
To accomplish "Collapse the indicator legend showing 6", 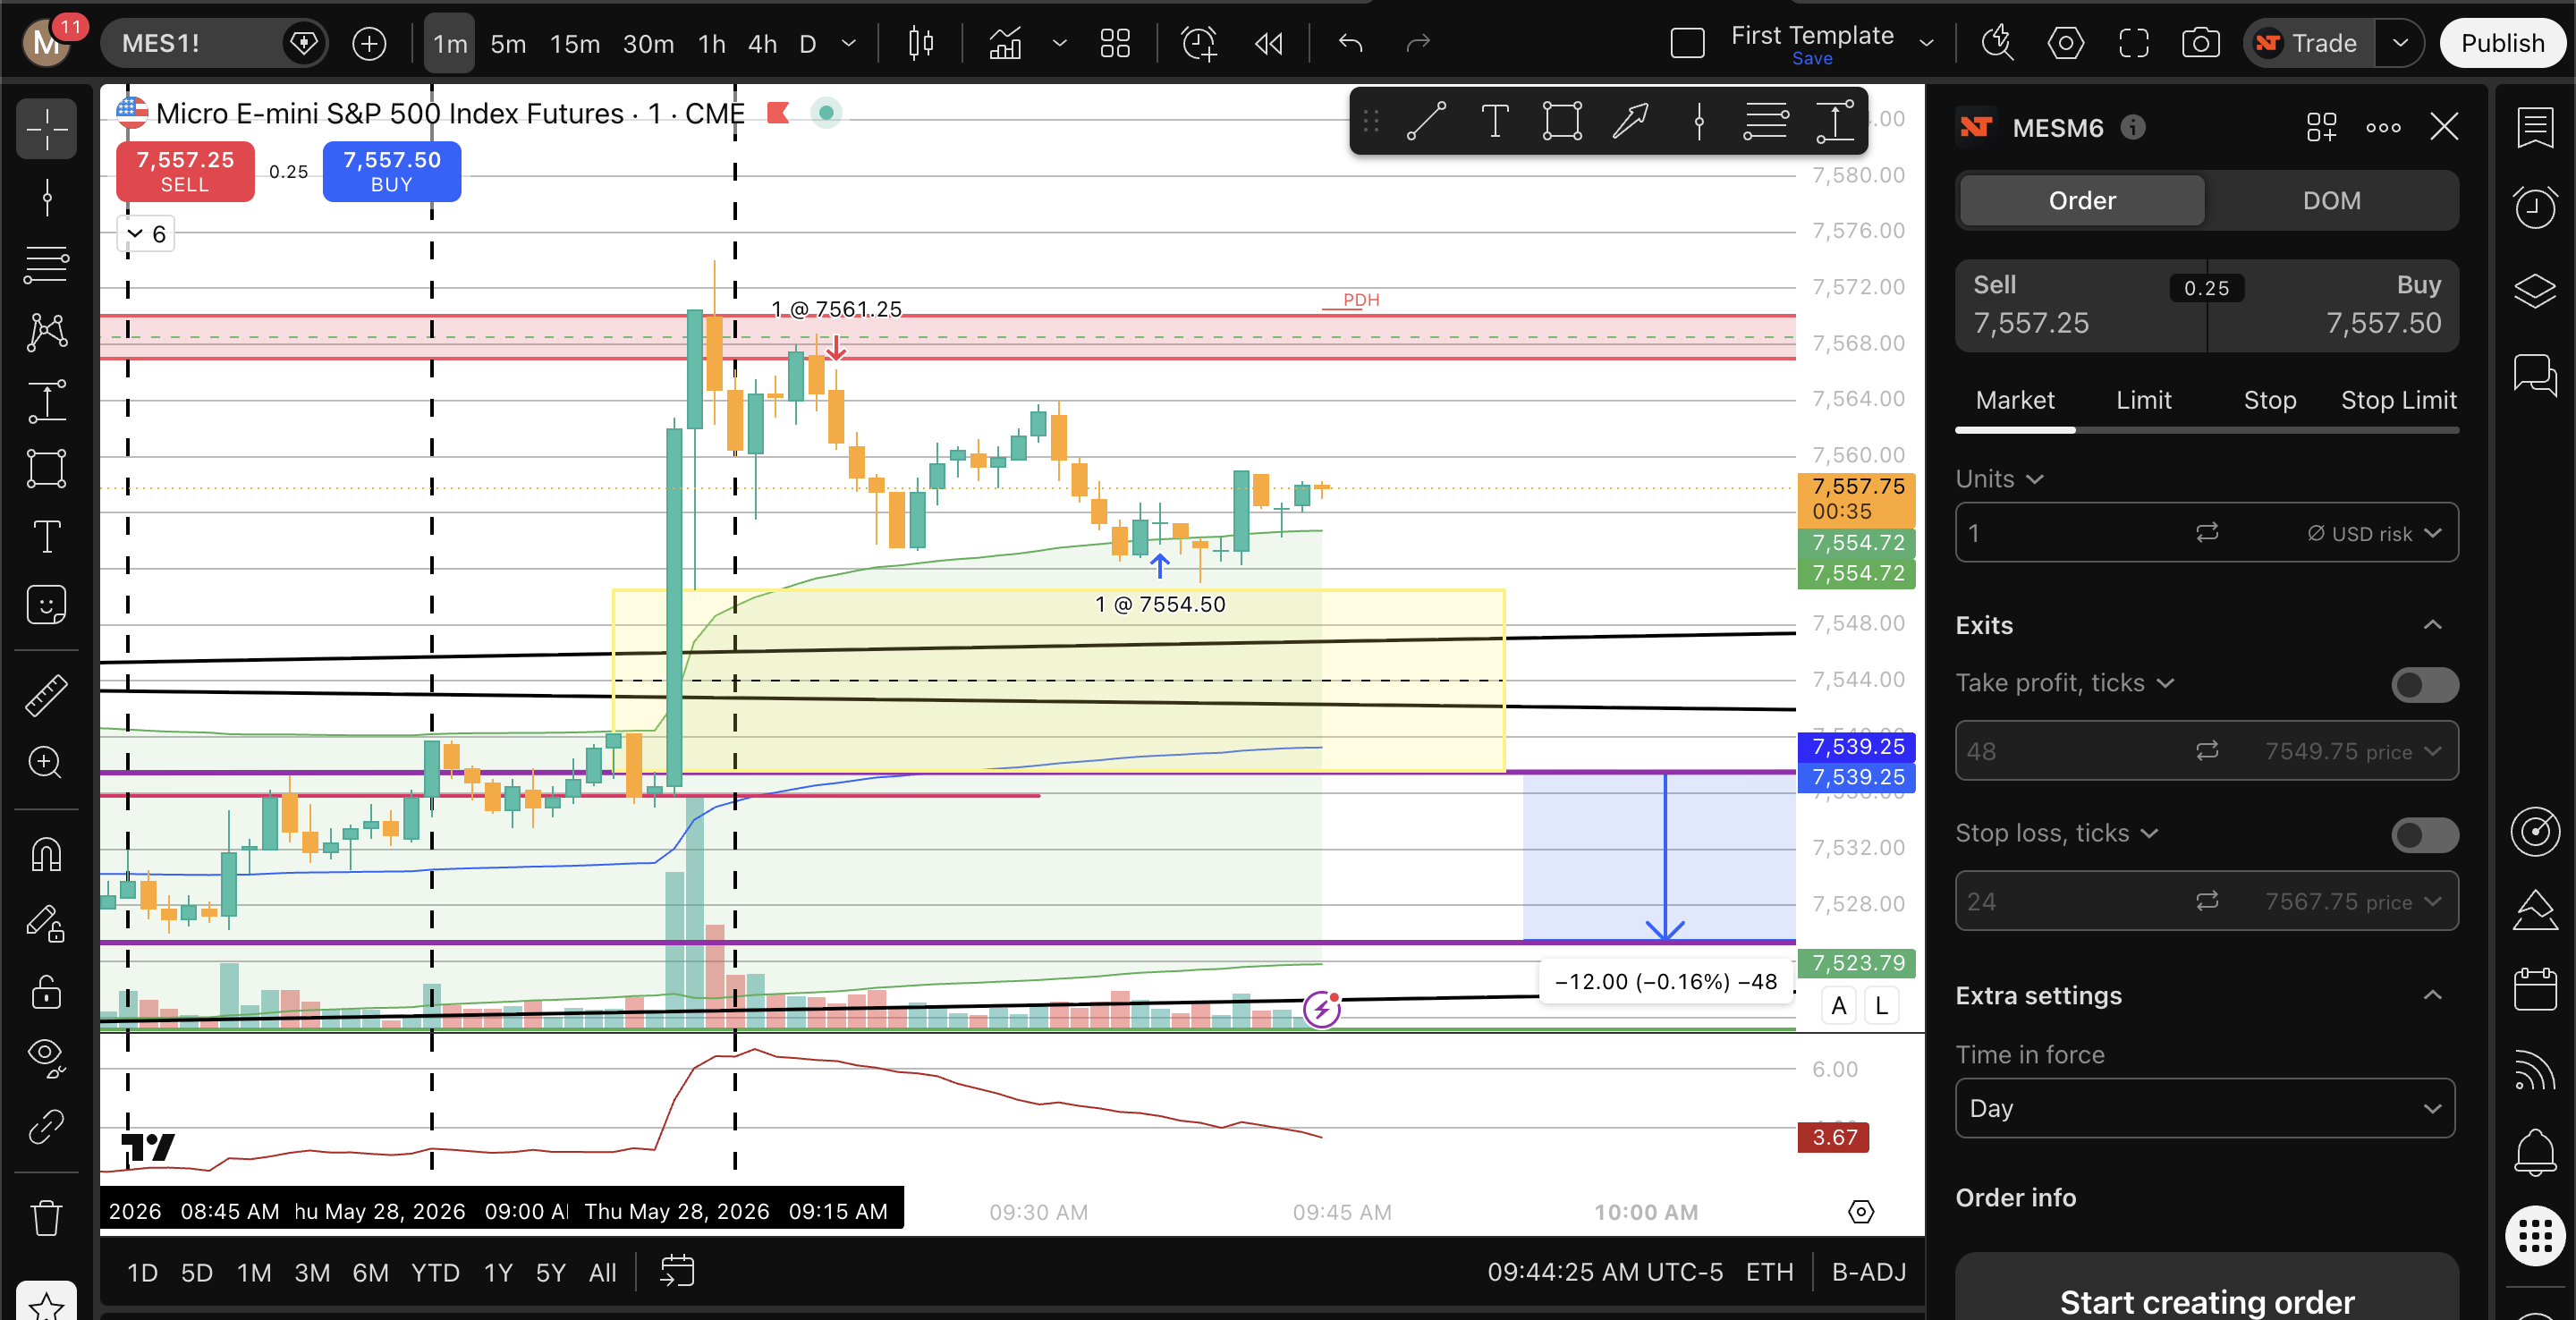I will [x=146, y=234].
